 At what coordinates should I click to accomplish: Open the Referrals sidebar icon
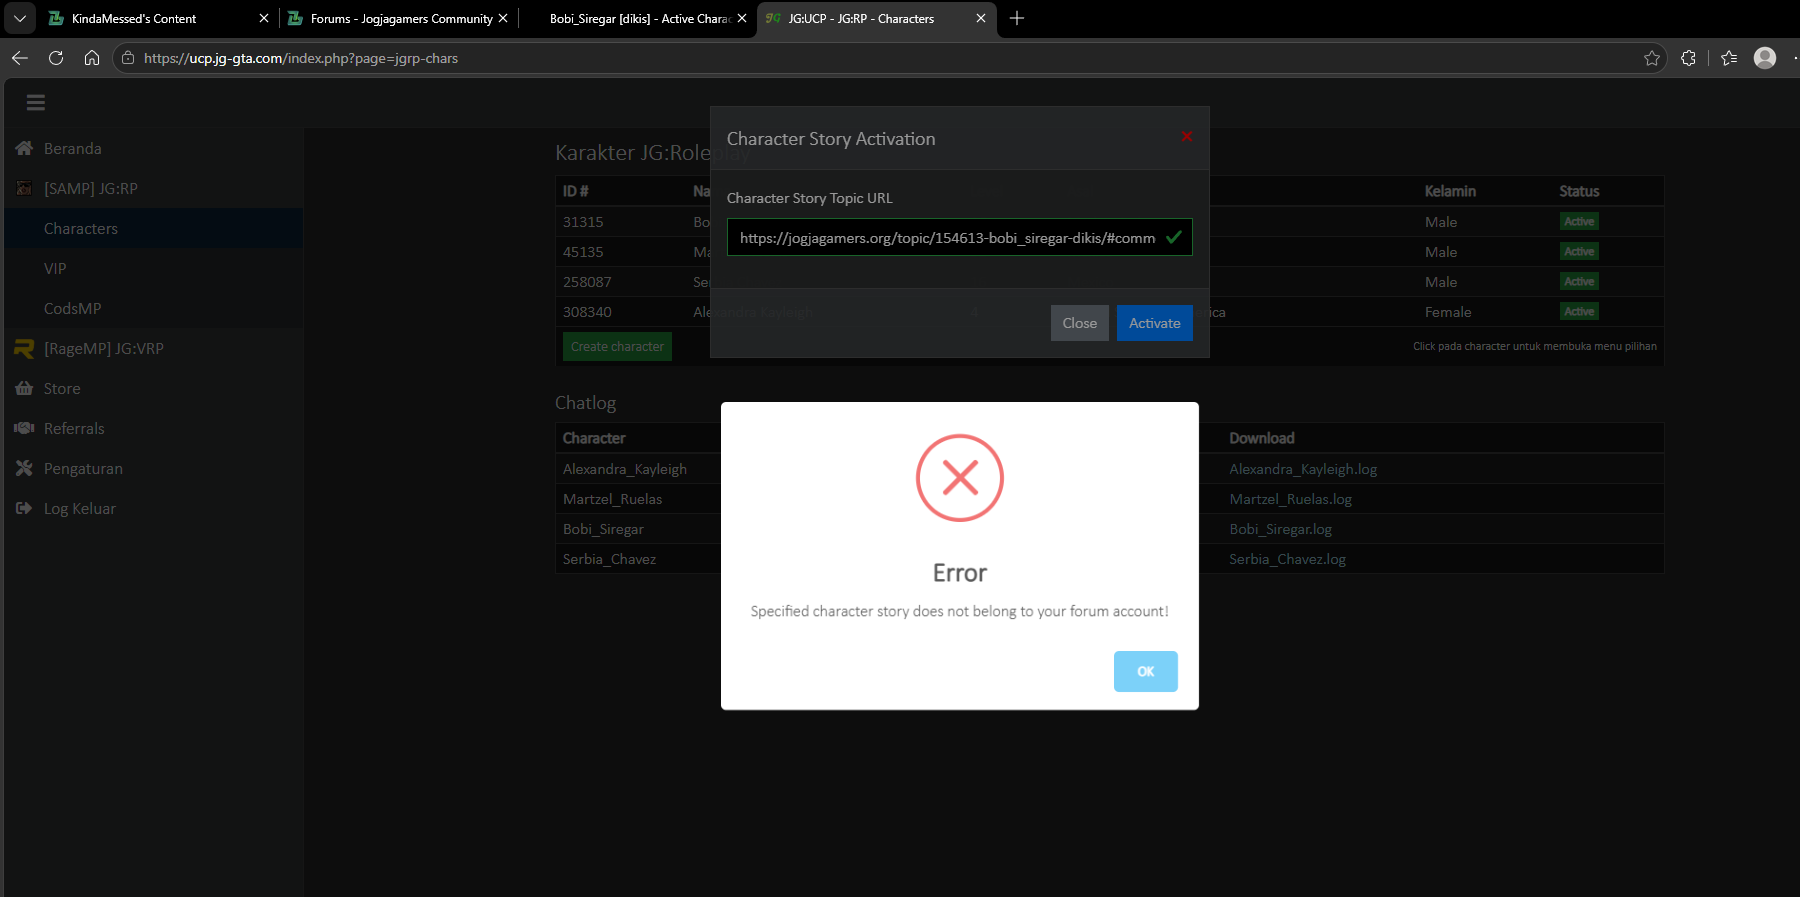click(x=24, y=428)
